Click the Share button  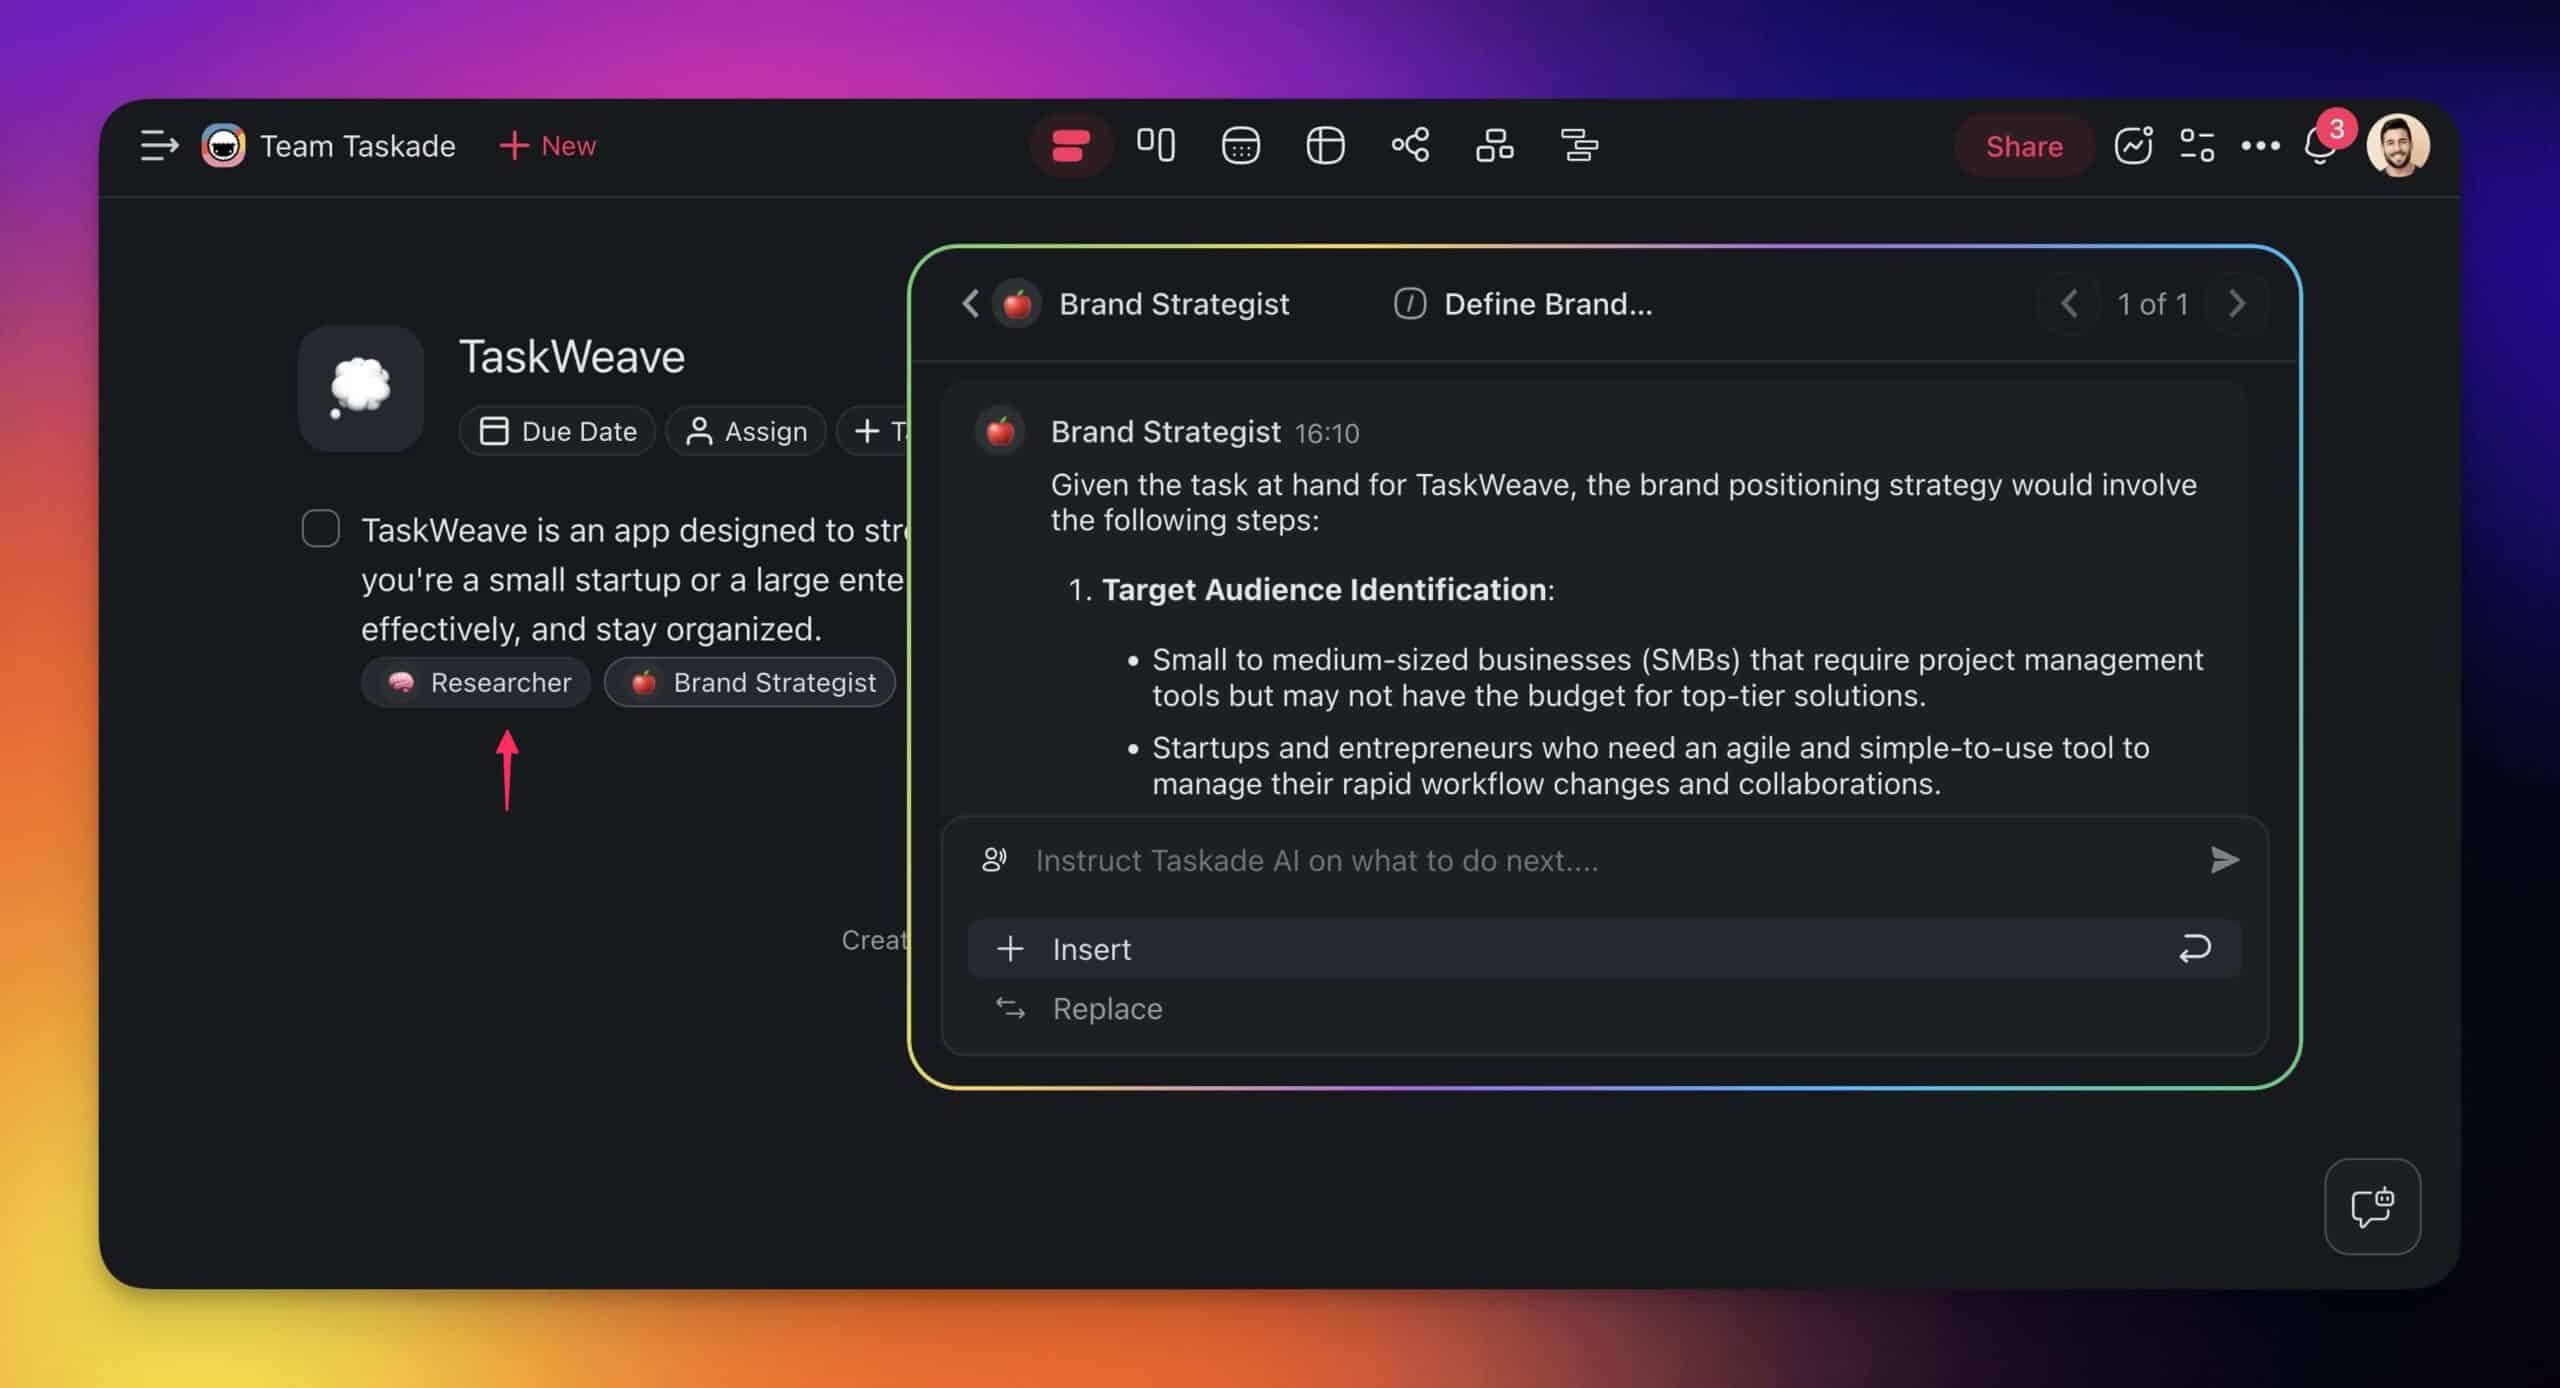2023,146
